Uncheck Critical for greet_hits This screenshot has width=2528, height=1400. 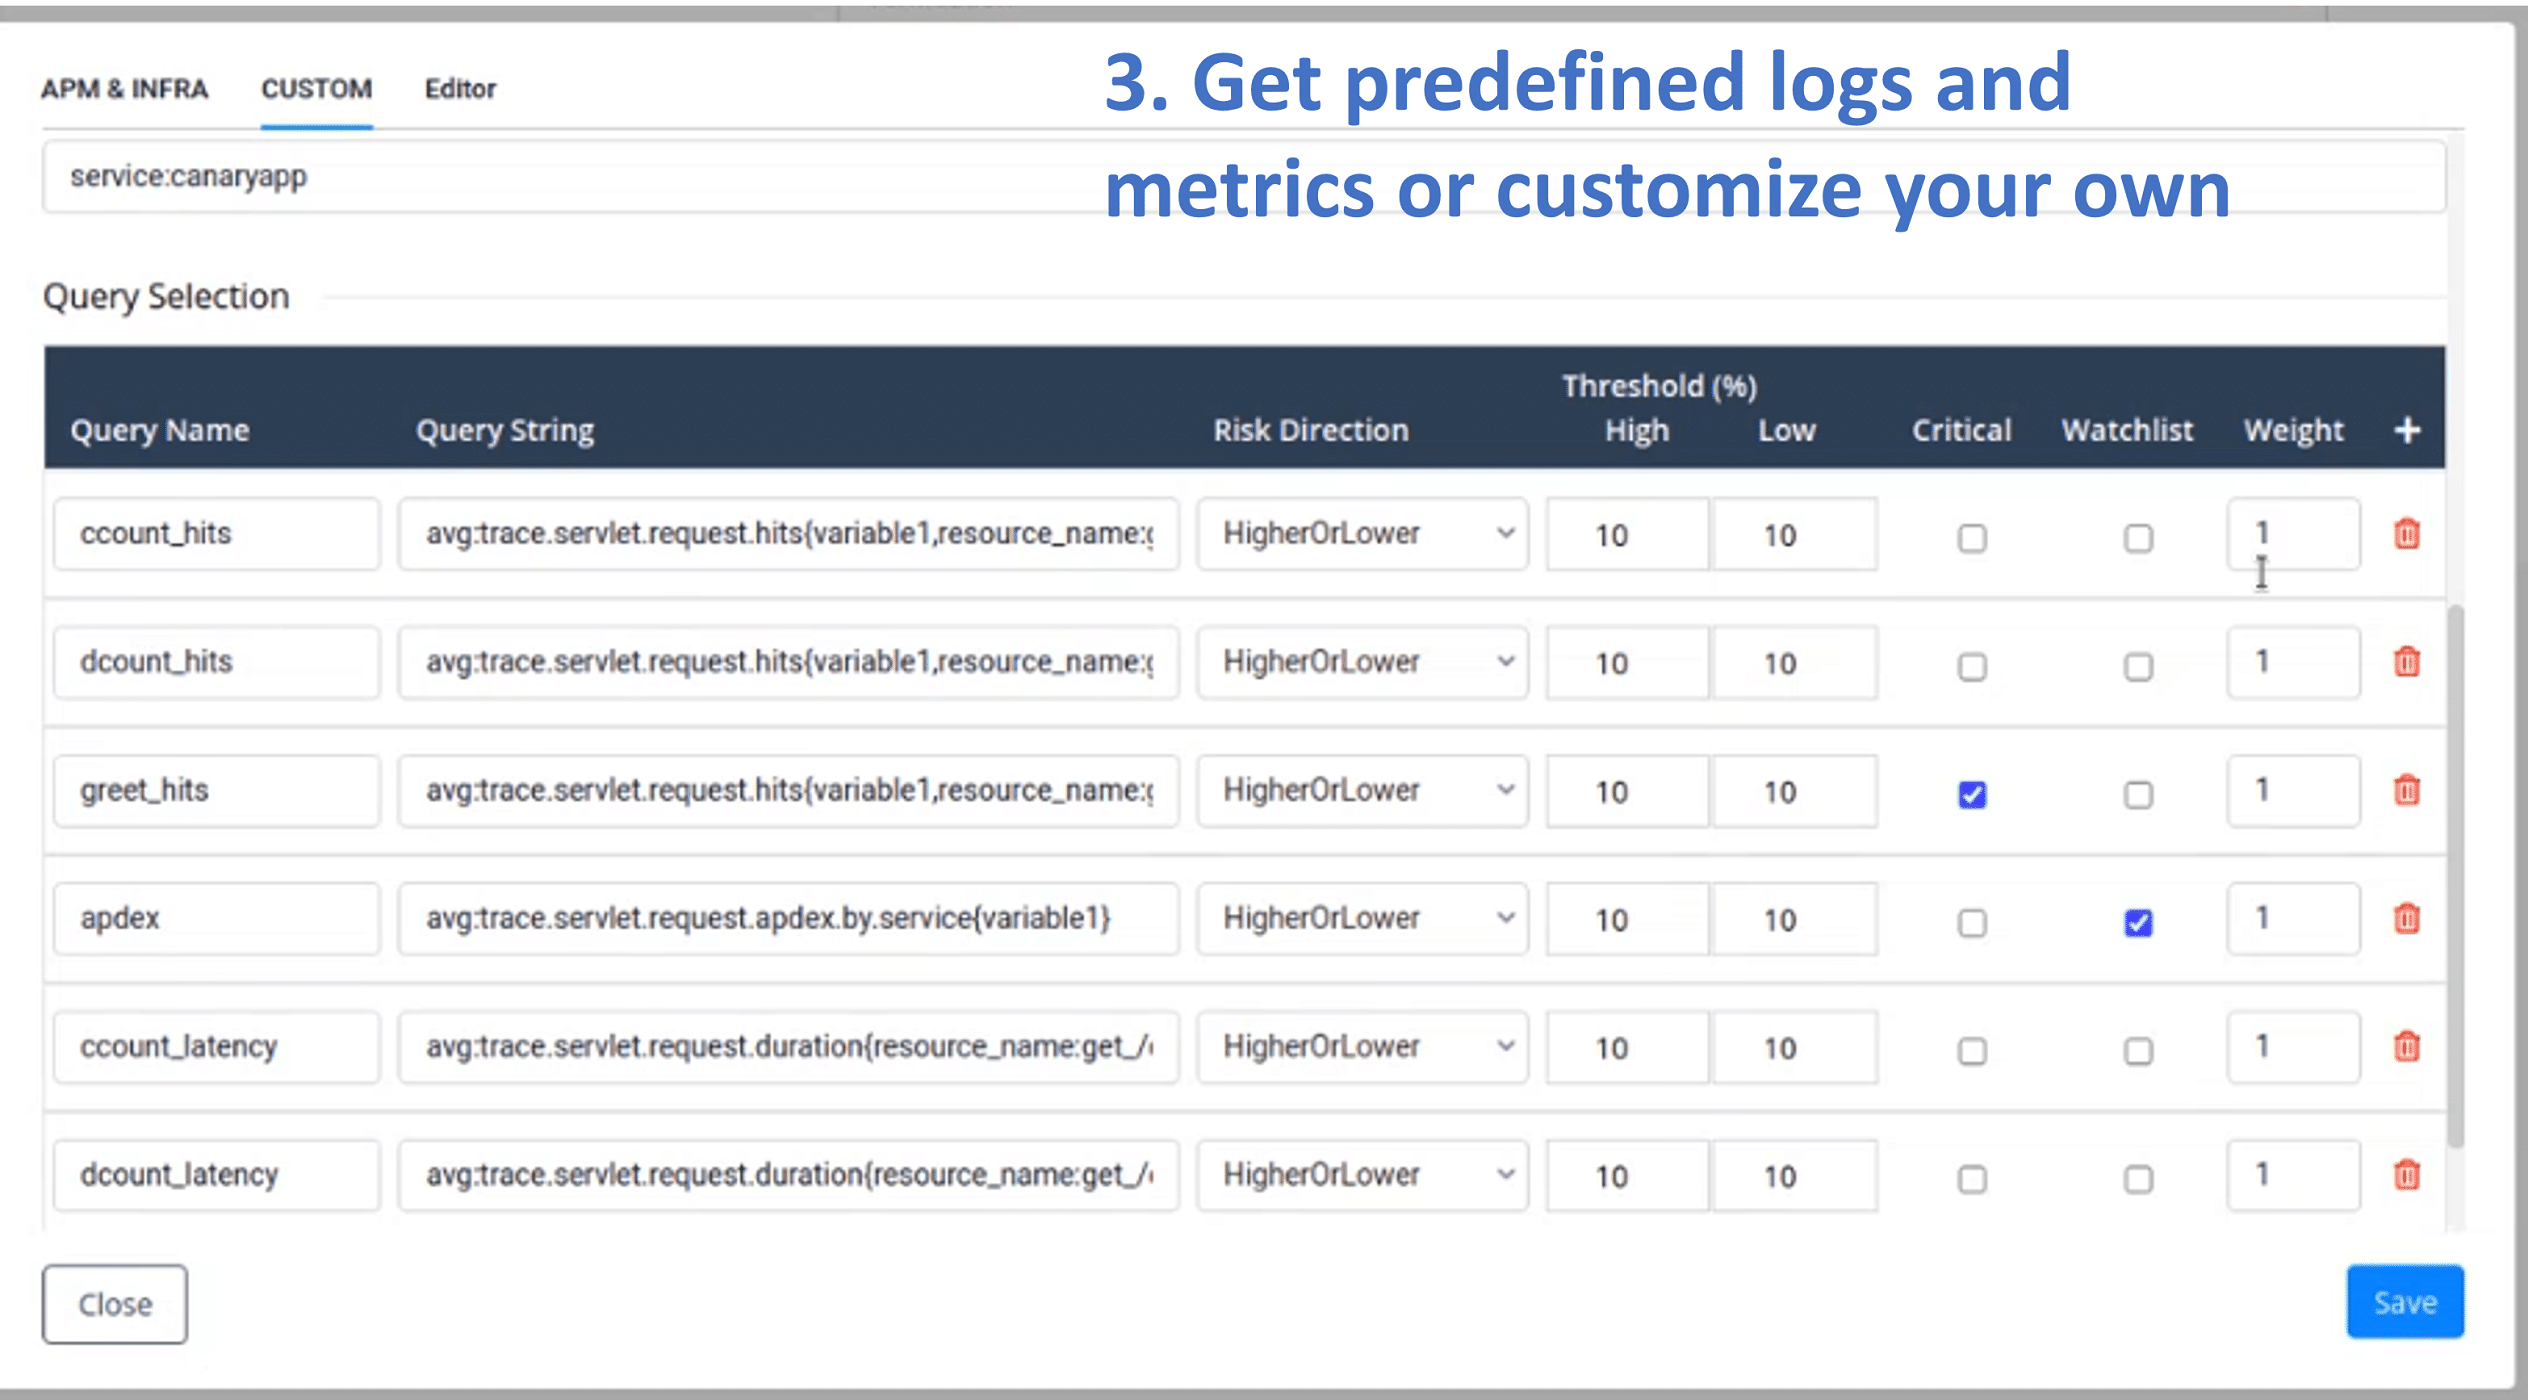pyautogui.click(x=1971, y=794)
